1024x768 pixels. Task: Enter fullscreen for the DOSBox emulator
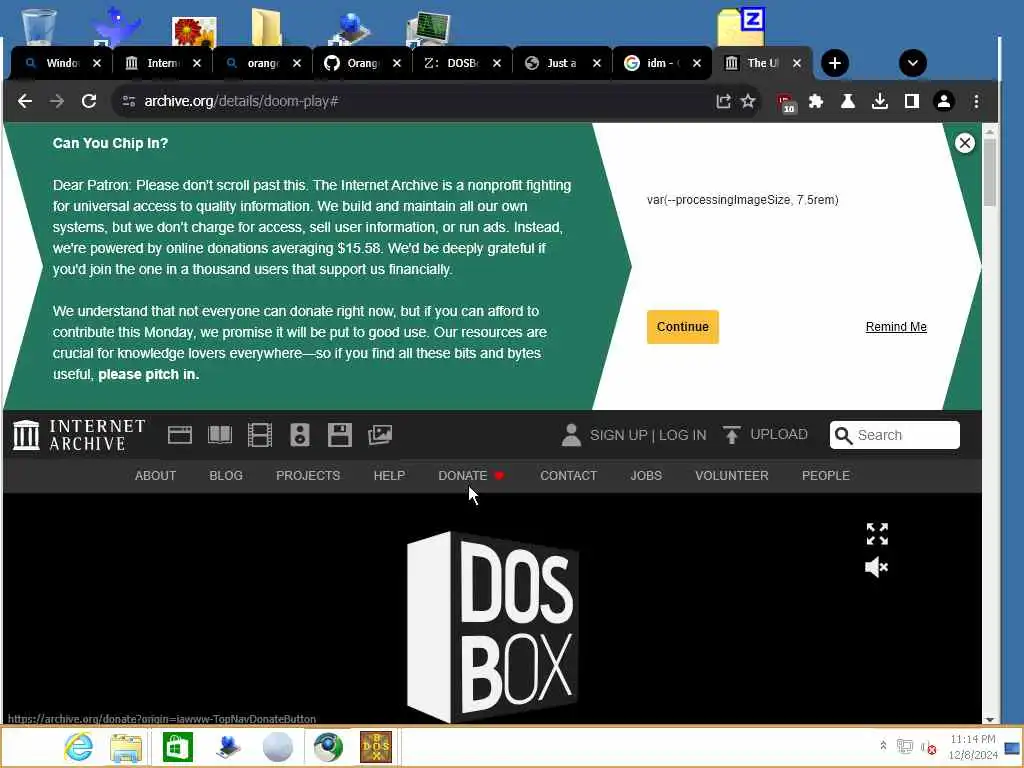tap(877, 534)
